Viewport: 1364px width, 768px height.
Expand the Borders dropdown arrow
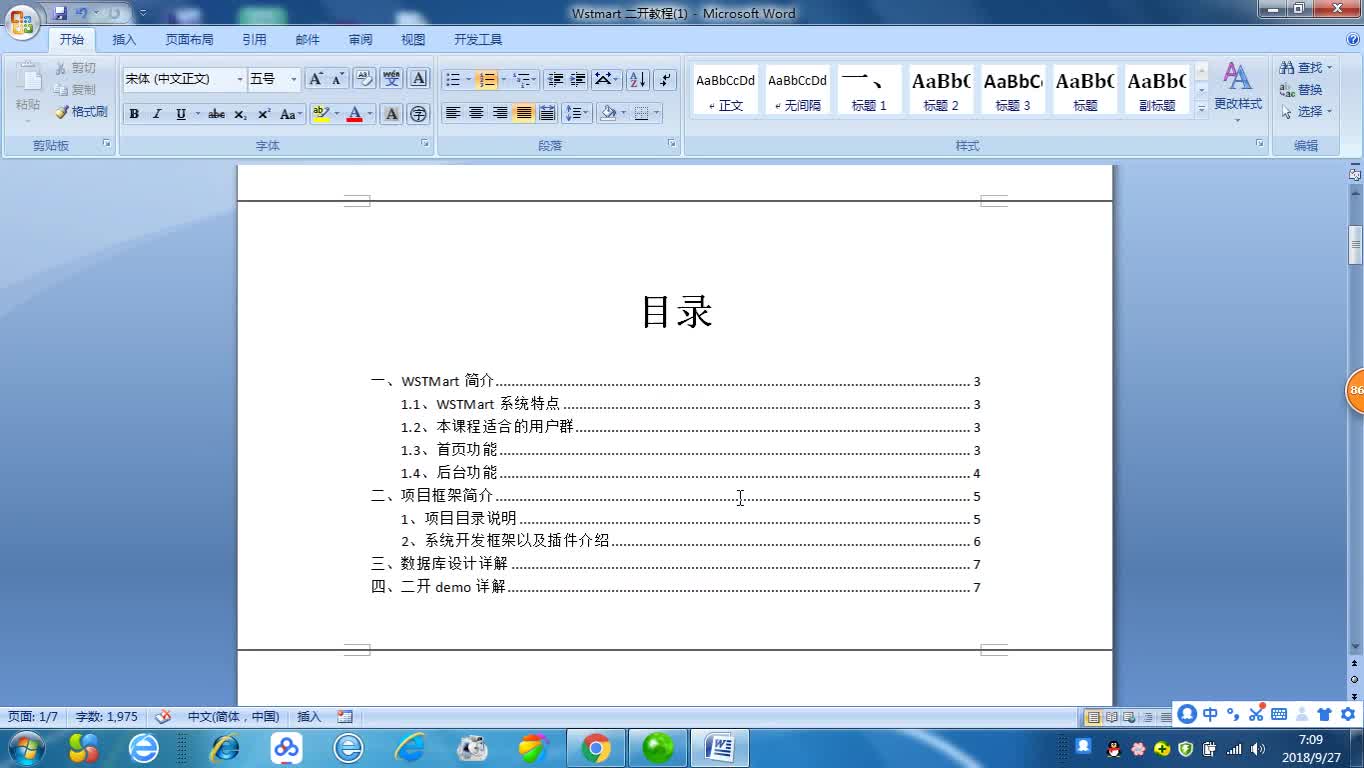click(657, 113)
